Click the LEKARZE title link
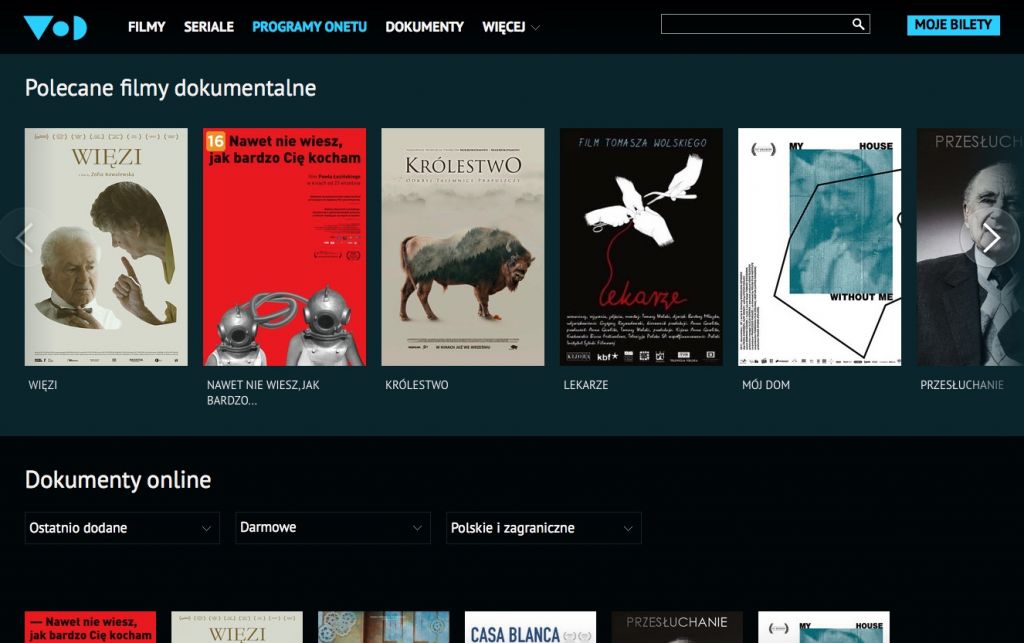1024x643 pixels. [x=586, y=385]
